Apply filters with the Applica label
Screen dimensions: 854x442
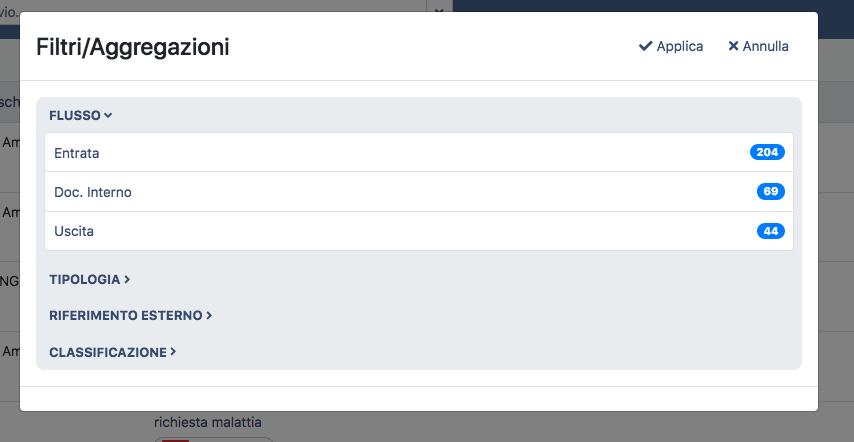point(680,47)
